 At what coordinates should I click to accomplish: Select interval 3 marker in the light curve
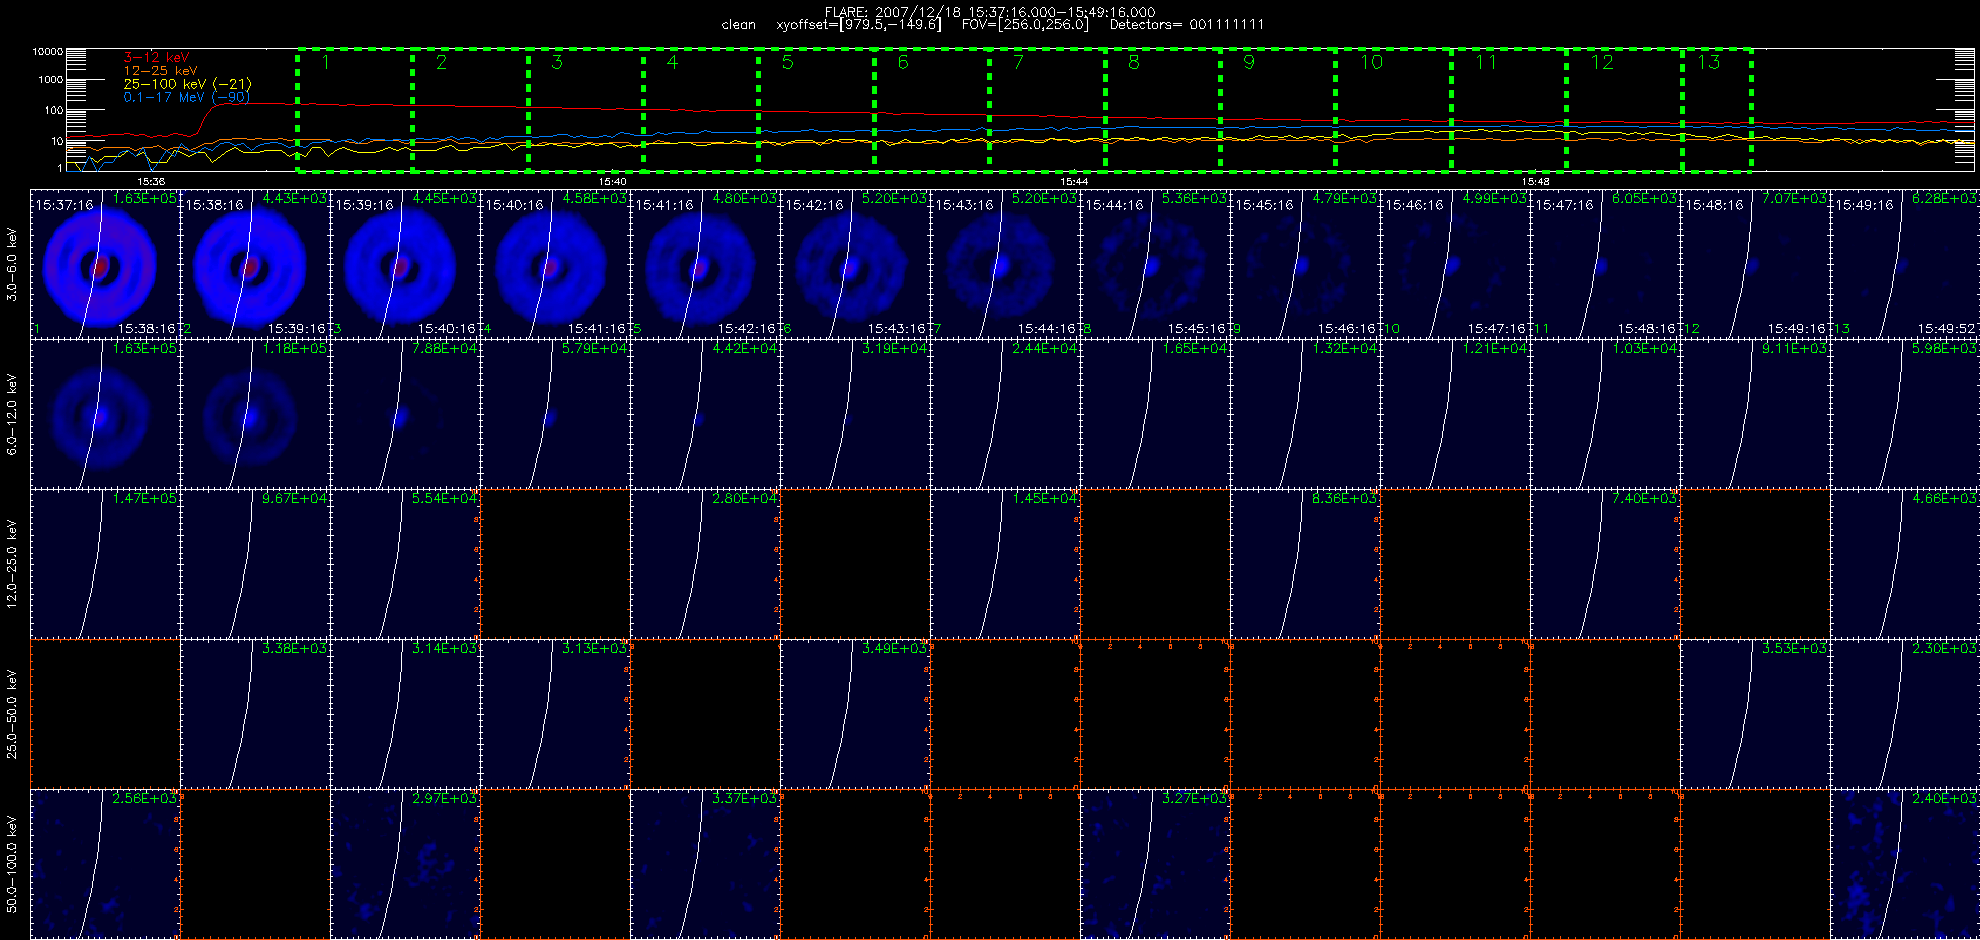(x=557, y=63)
